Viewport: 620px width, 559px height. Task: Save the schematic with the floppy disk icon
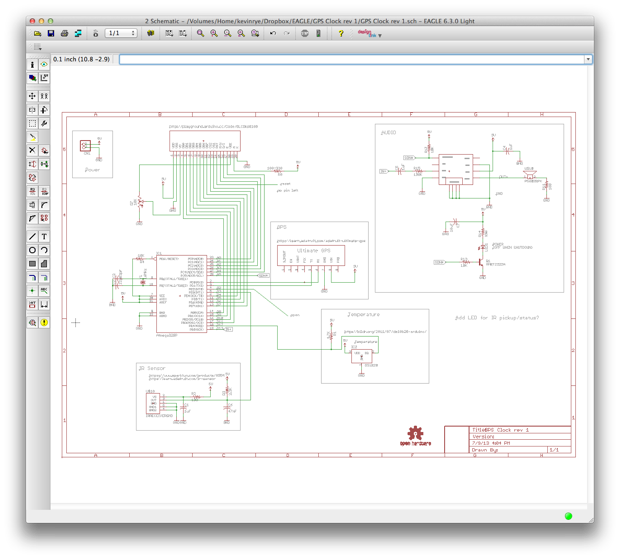click(x=51, y=34)
